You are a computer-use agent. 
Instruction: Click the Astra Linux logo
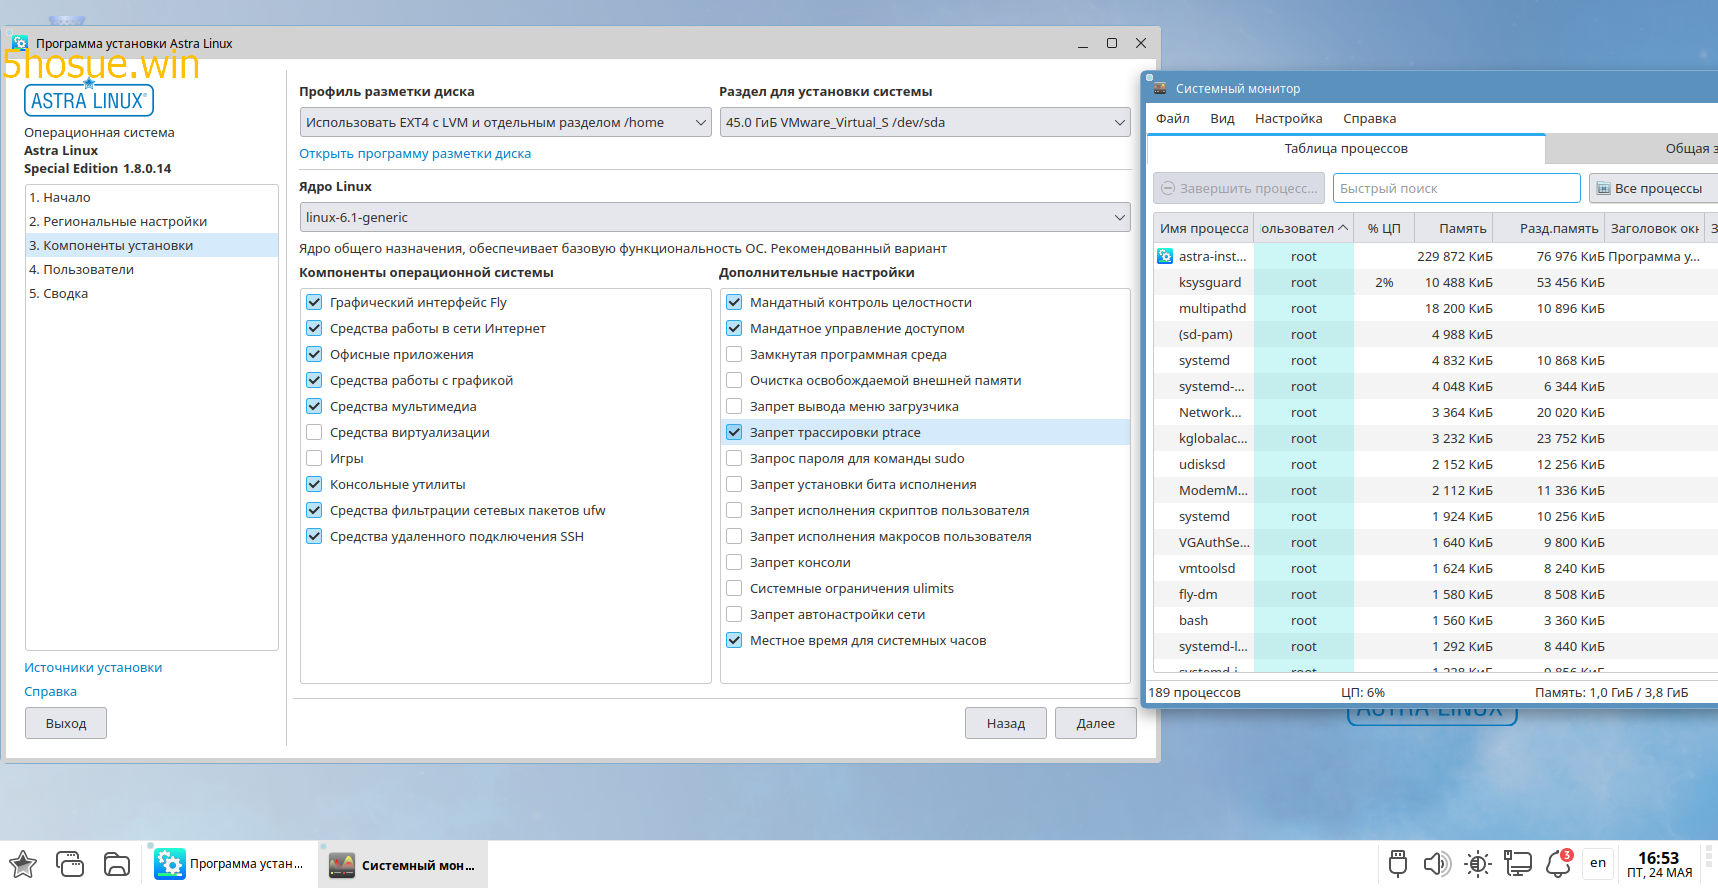pos(88,100)
